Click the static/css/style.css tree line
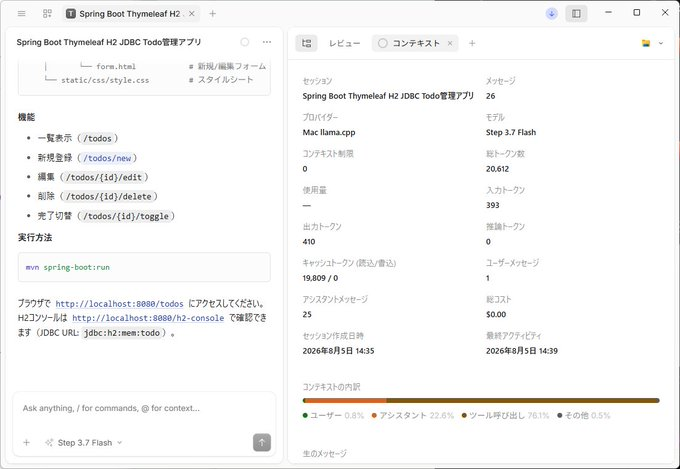This screenshot has width=680, height=469. coord(105,80)
